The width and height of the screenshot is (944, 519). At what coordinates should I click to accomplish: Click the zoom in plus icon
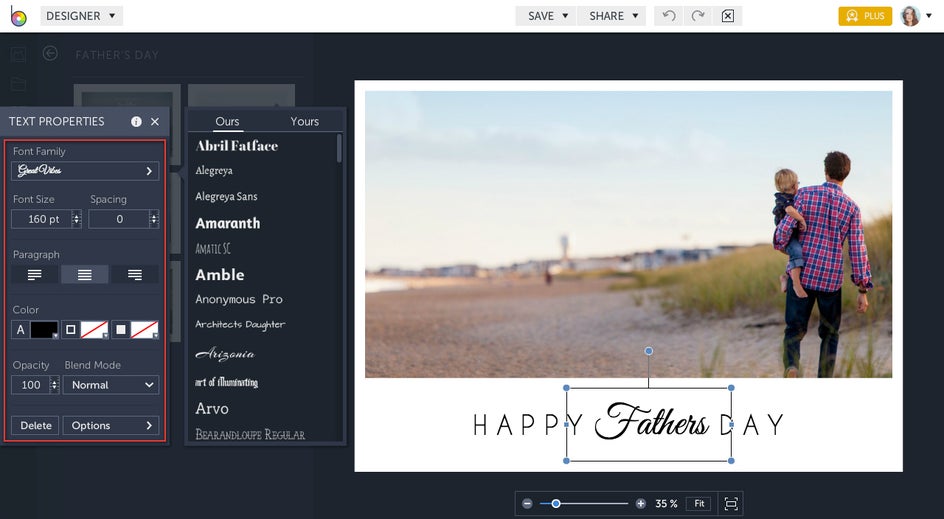coord(641,503)
